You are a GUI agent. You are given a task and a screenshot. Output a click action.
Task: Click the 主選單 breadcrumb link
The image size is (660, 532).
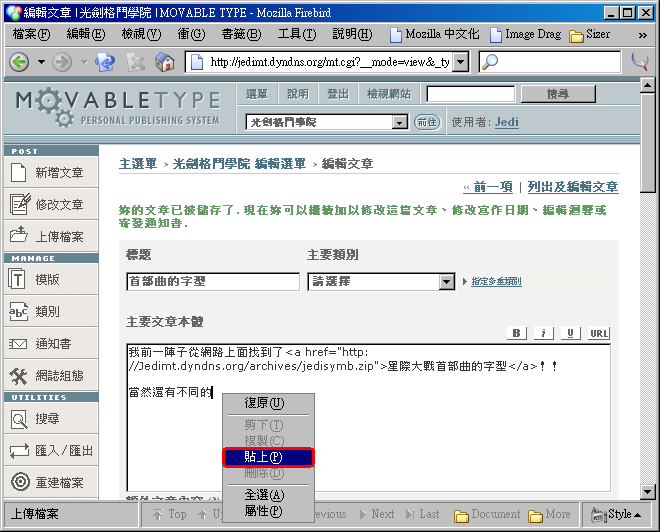(138, 163)
